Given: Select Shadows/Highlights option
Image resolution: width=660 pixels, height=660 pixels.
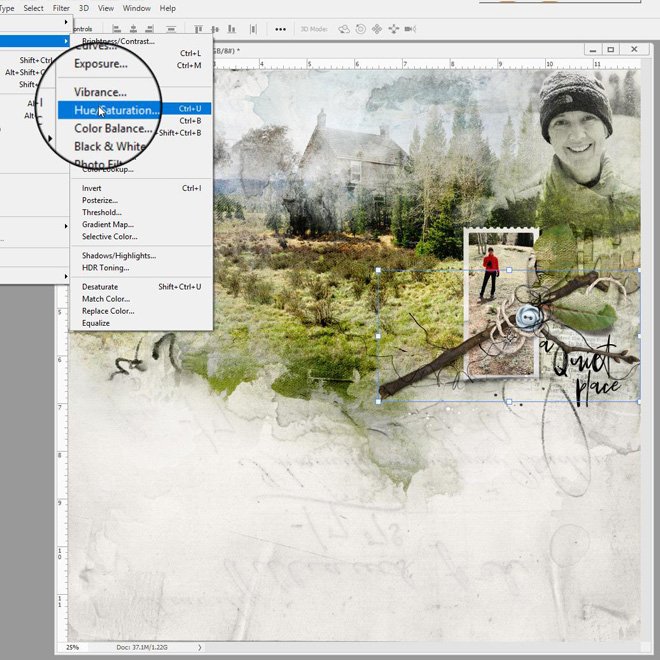Looking at the screenshot, I should pyautogui.click(x=118, y=255).
